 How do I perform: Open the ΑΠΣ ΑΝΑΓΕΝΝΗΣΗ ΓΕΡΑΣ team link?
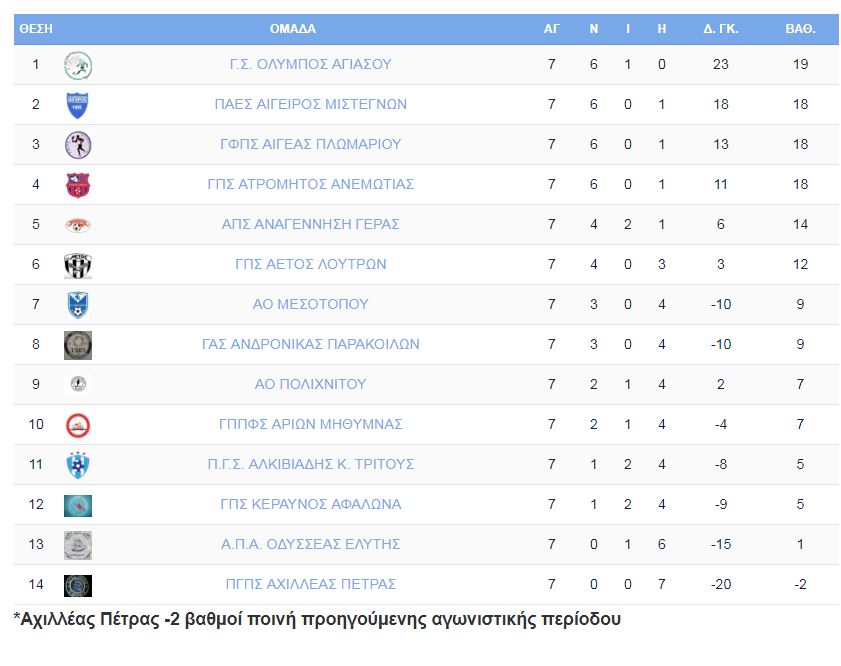[311, 224]
